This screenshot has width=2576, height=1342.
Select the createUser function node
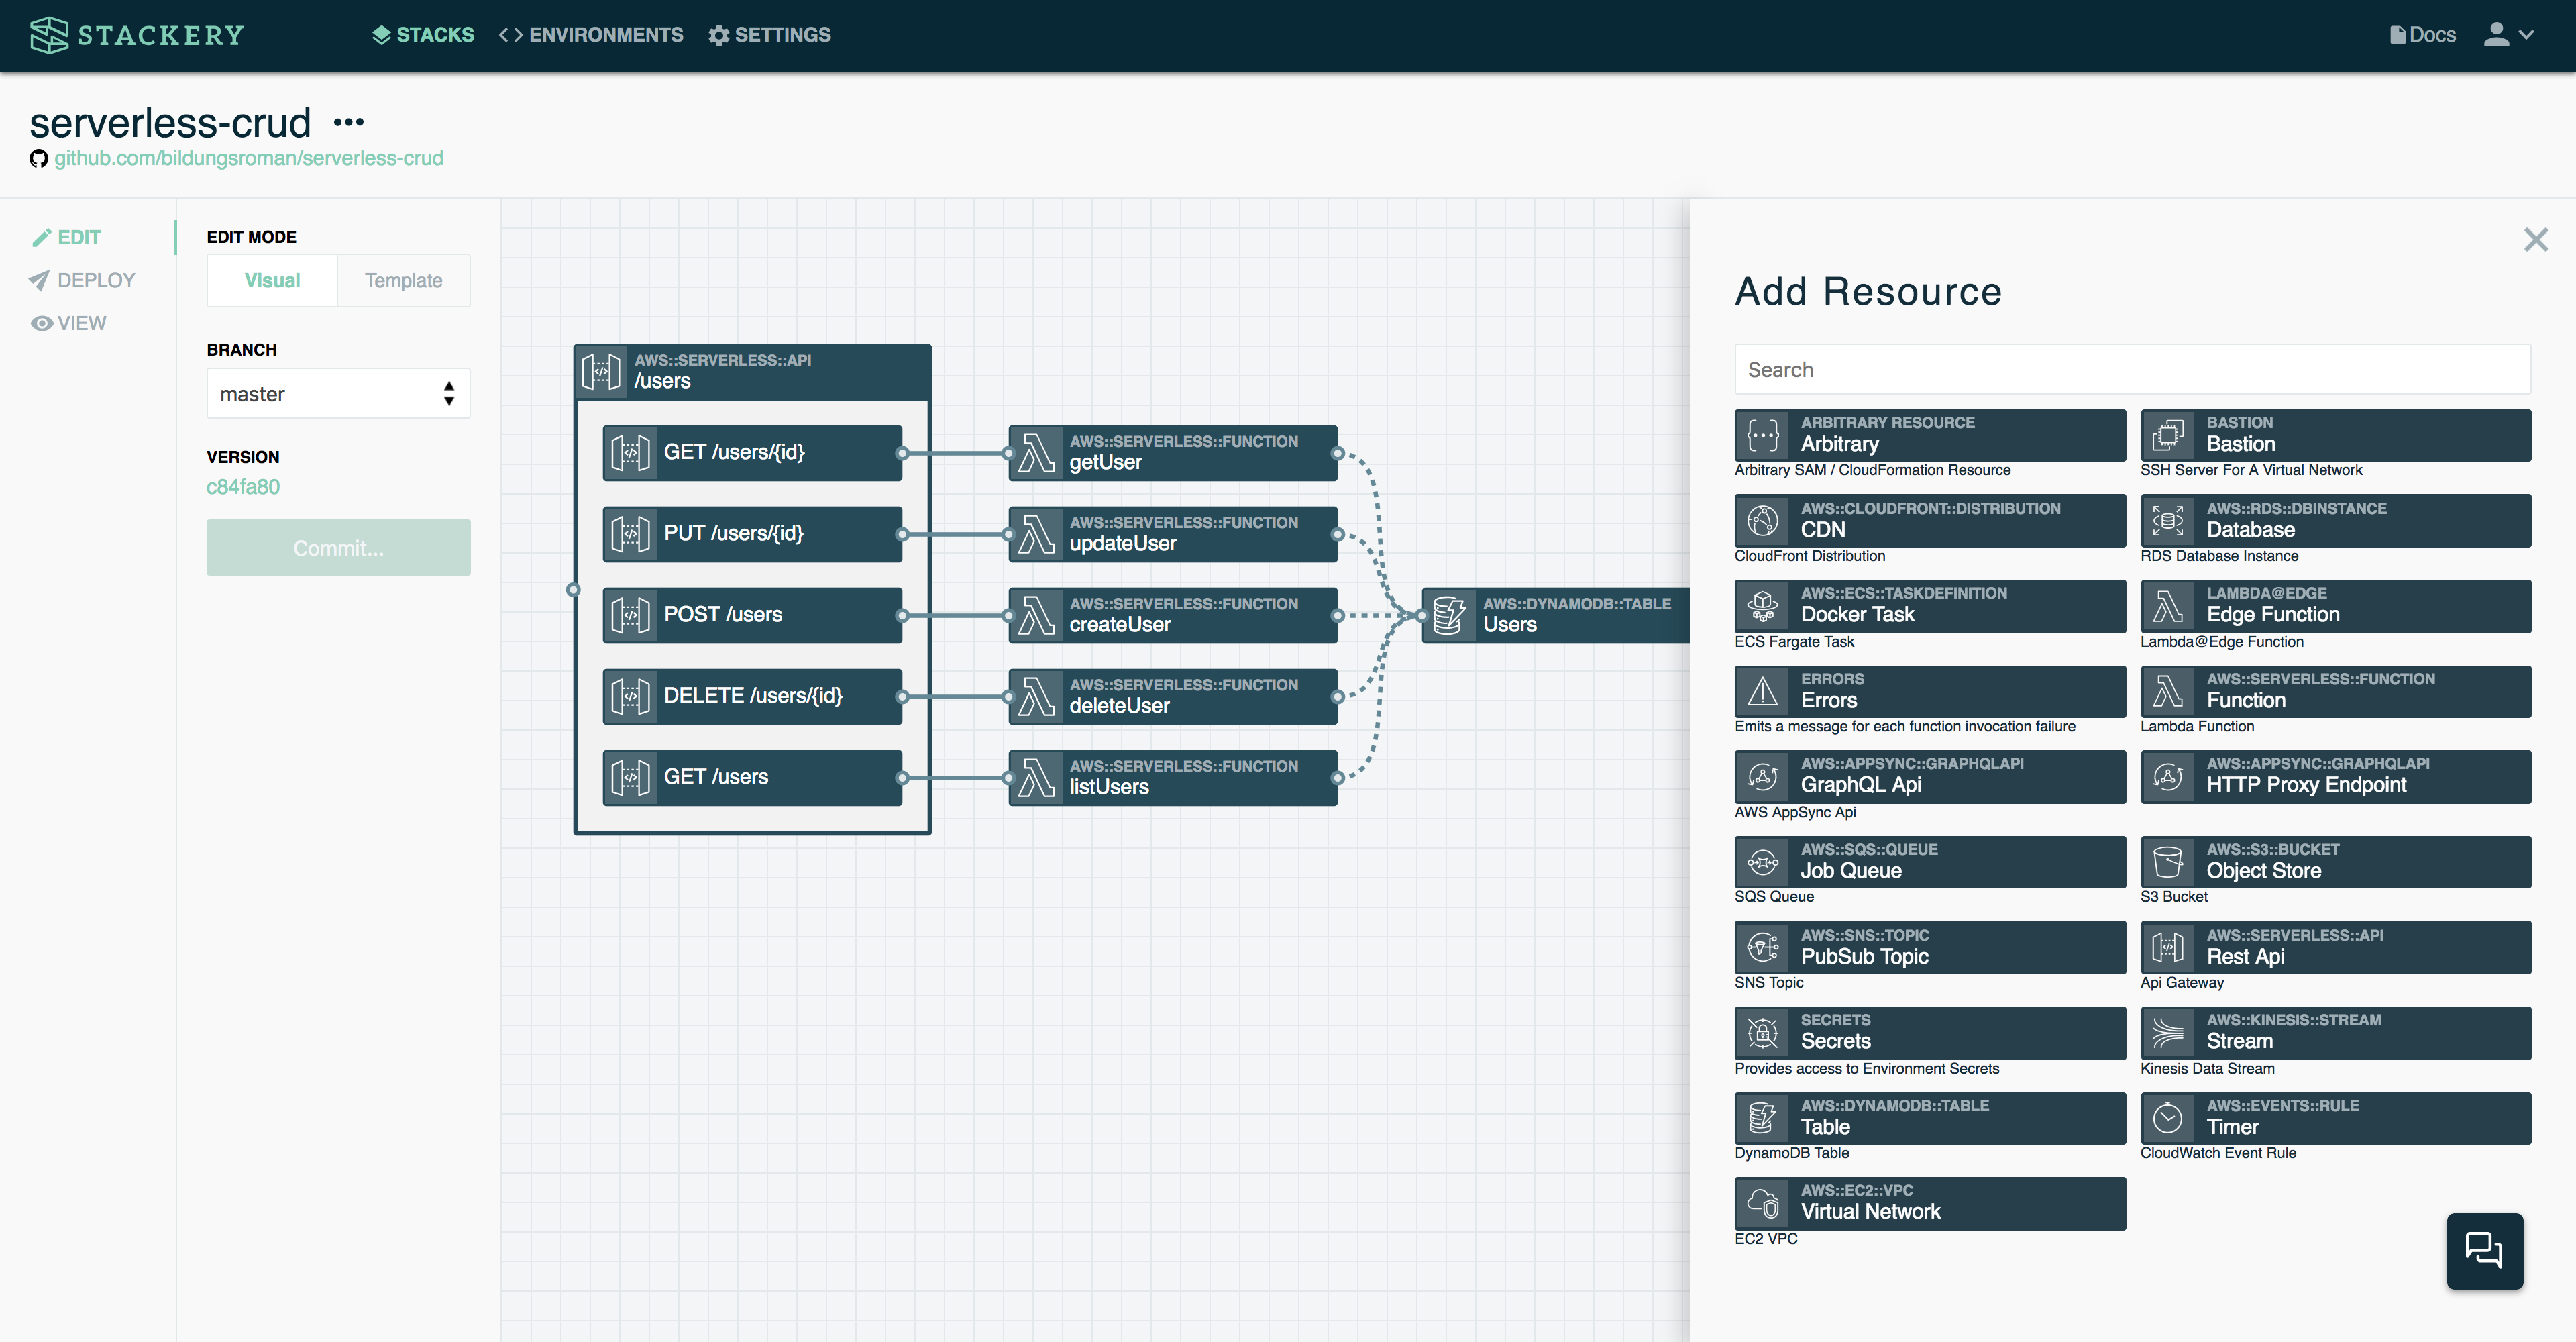click(x=1172, y=614)
